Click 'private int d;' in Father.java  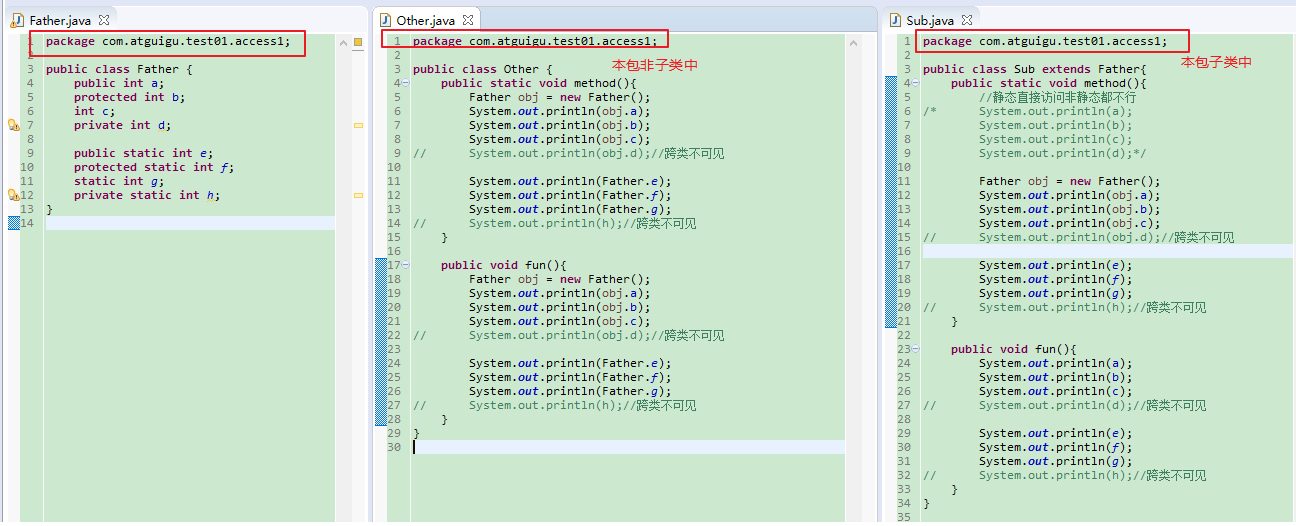(123, 125)
